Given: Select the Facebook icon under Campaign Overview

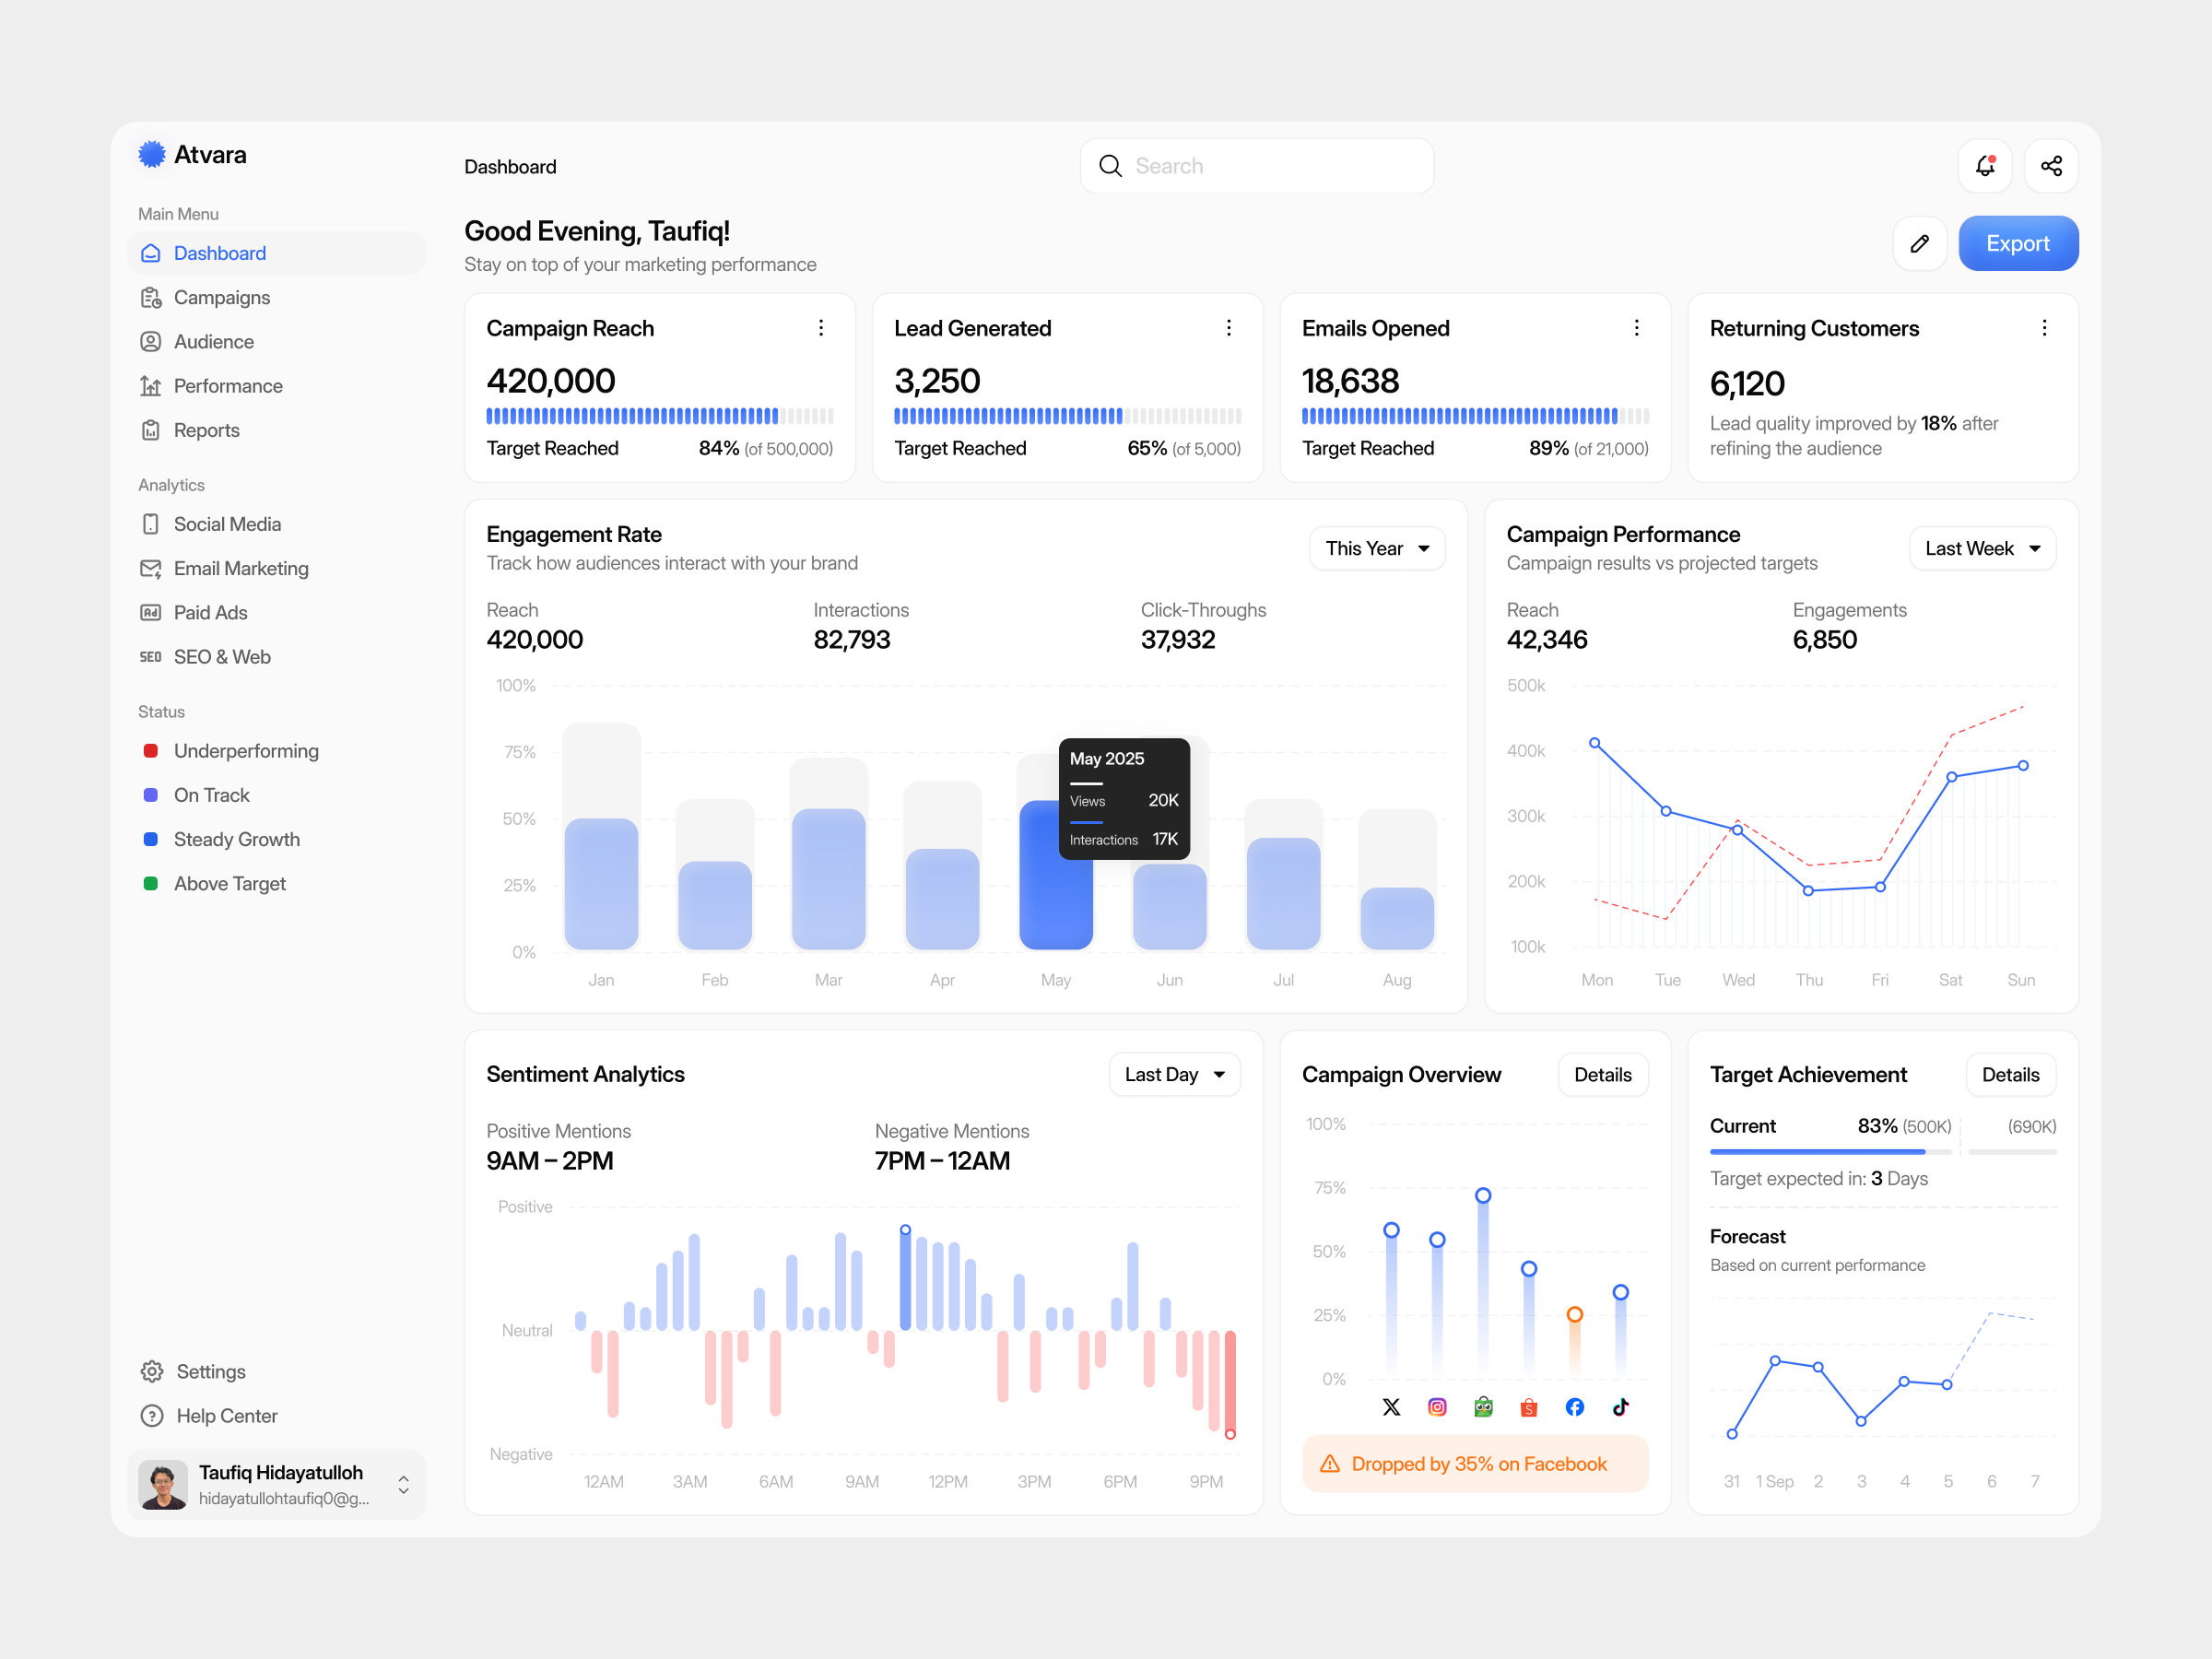Looking at the screenshot, I should (1574, 1407).
